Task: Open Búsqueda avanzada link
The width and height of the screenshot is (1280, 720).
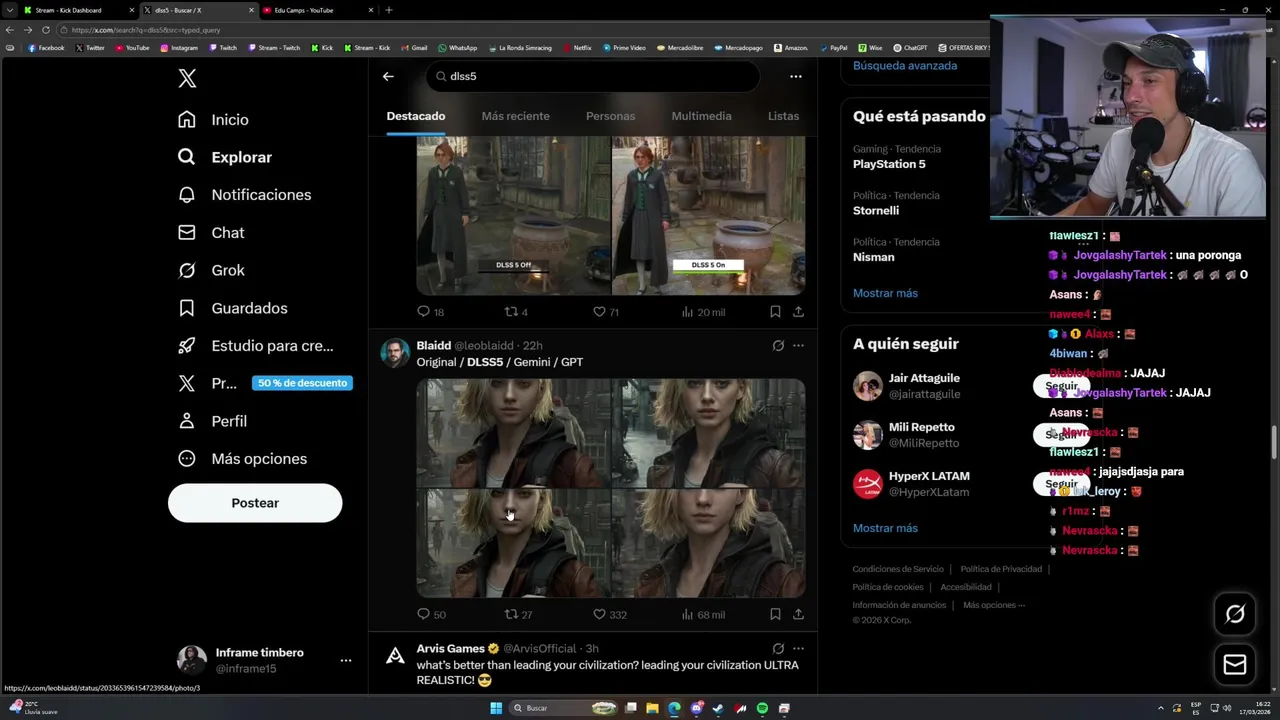Action: 905,66
